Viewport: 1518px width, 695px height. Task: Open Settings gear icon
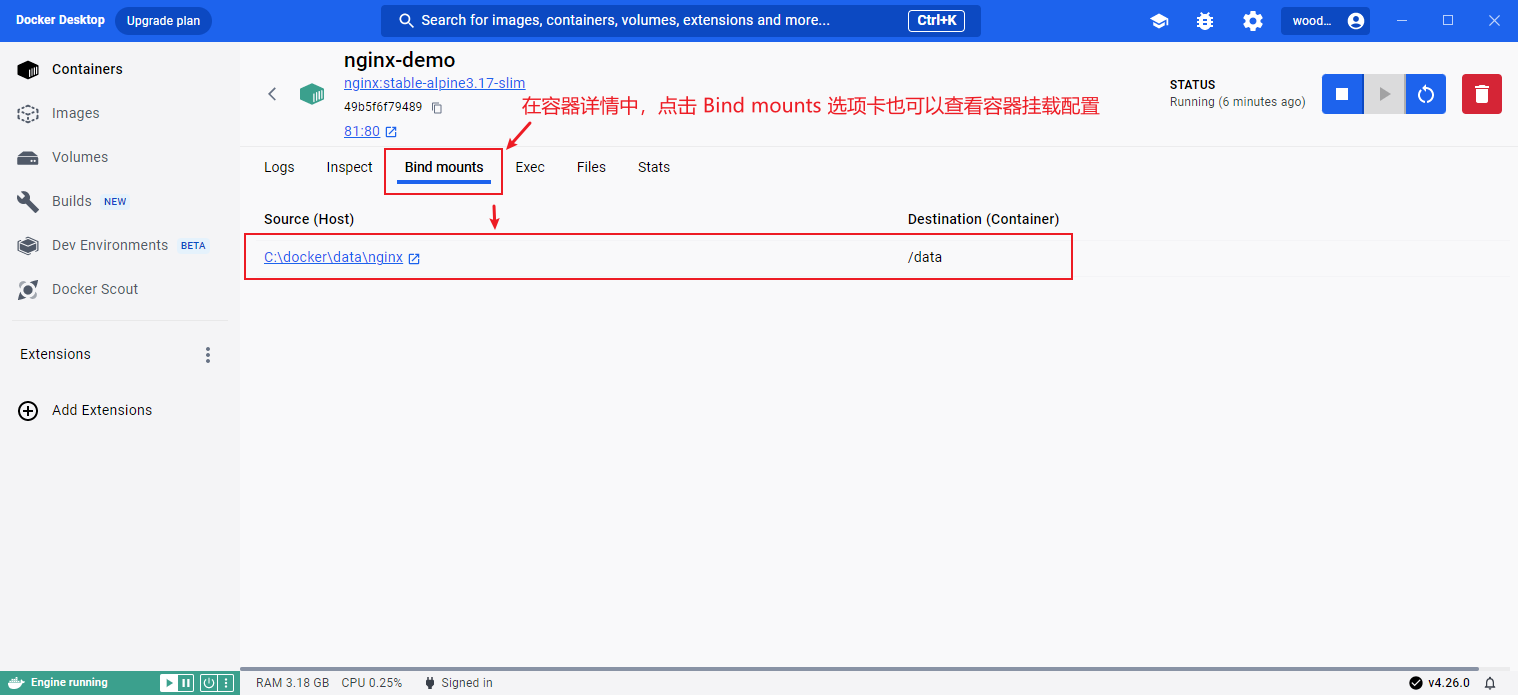coord(1253,21)
